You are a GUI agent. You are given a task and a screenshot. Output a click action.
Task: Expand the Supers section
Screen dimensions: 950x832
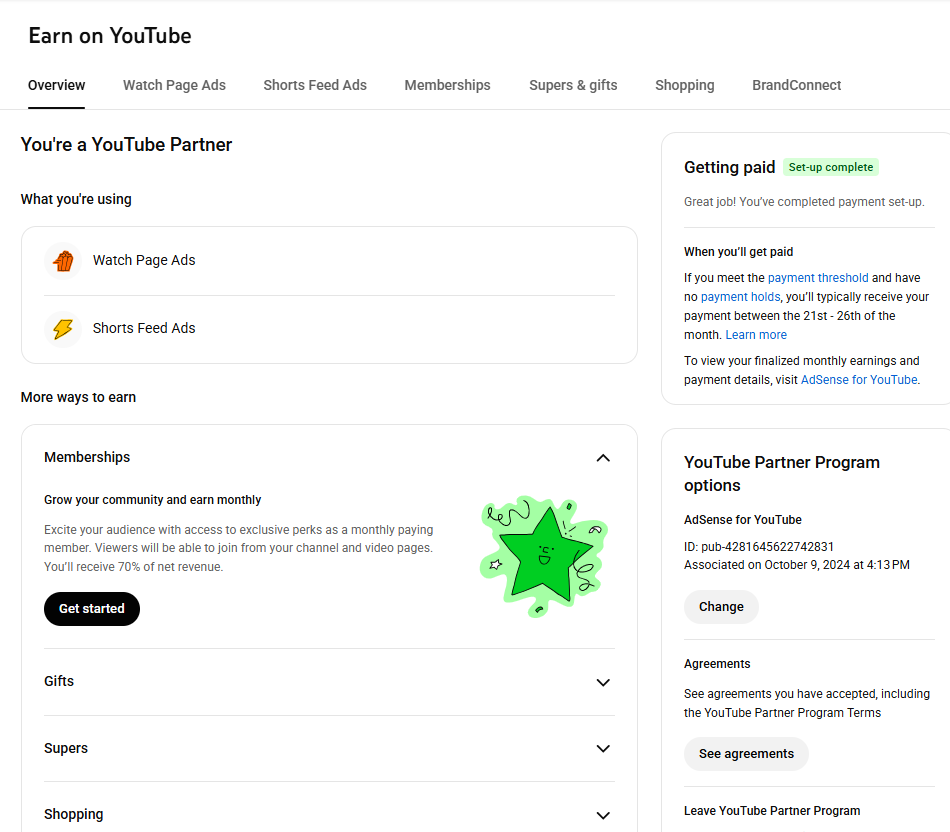(x=602, y=749)
